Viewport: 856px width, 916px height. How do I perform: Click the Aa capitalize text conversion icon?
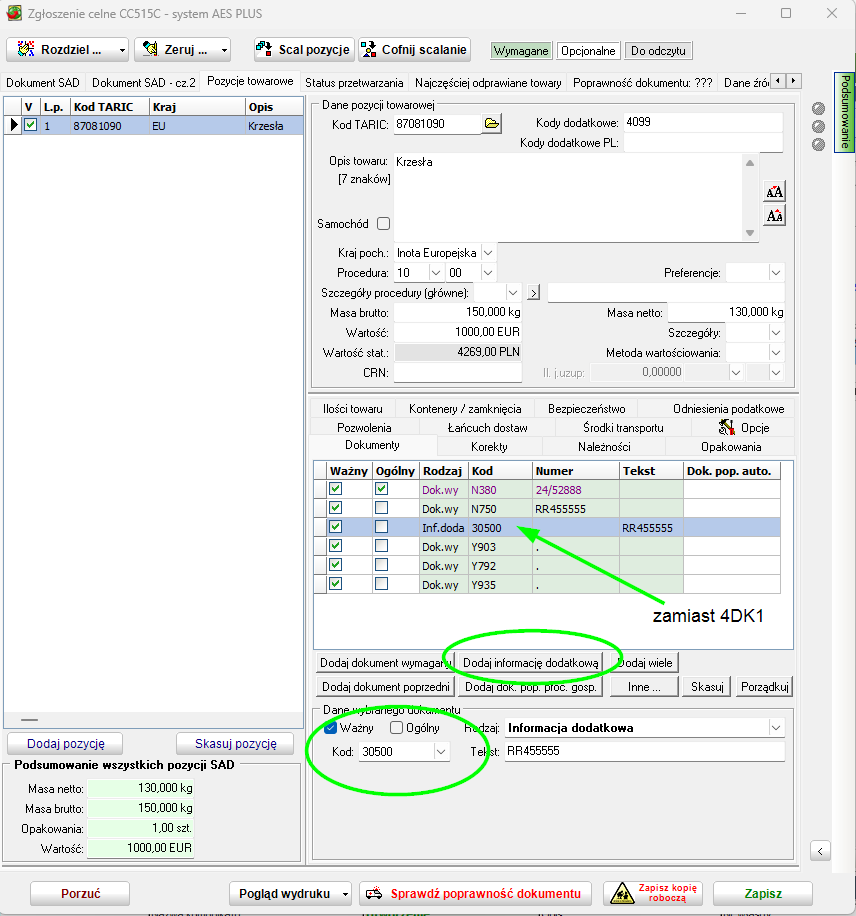pos(774,216)
